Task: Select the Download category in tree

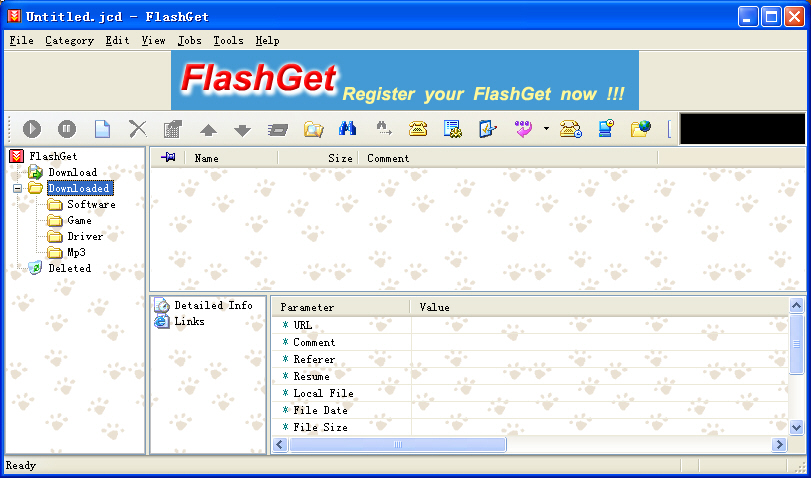Action: click(72, 172)
